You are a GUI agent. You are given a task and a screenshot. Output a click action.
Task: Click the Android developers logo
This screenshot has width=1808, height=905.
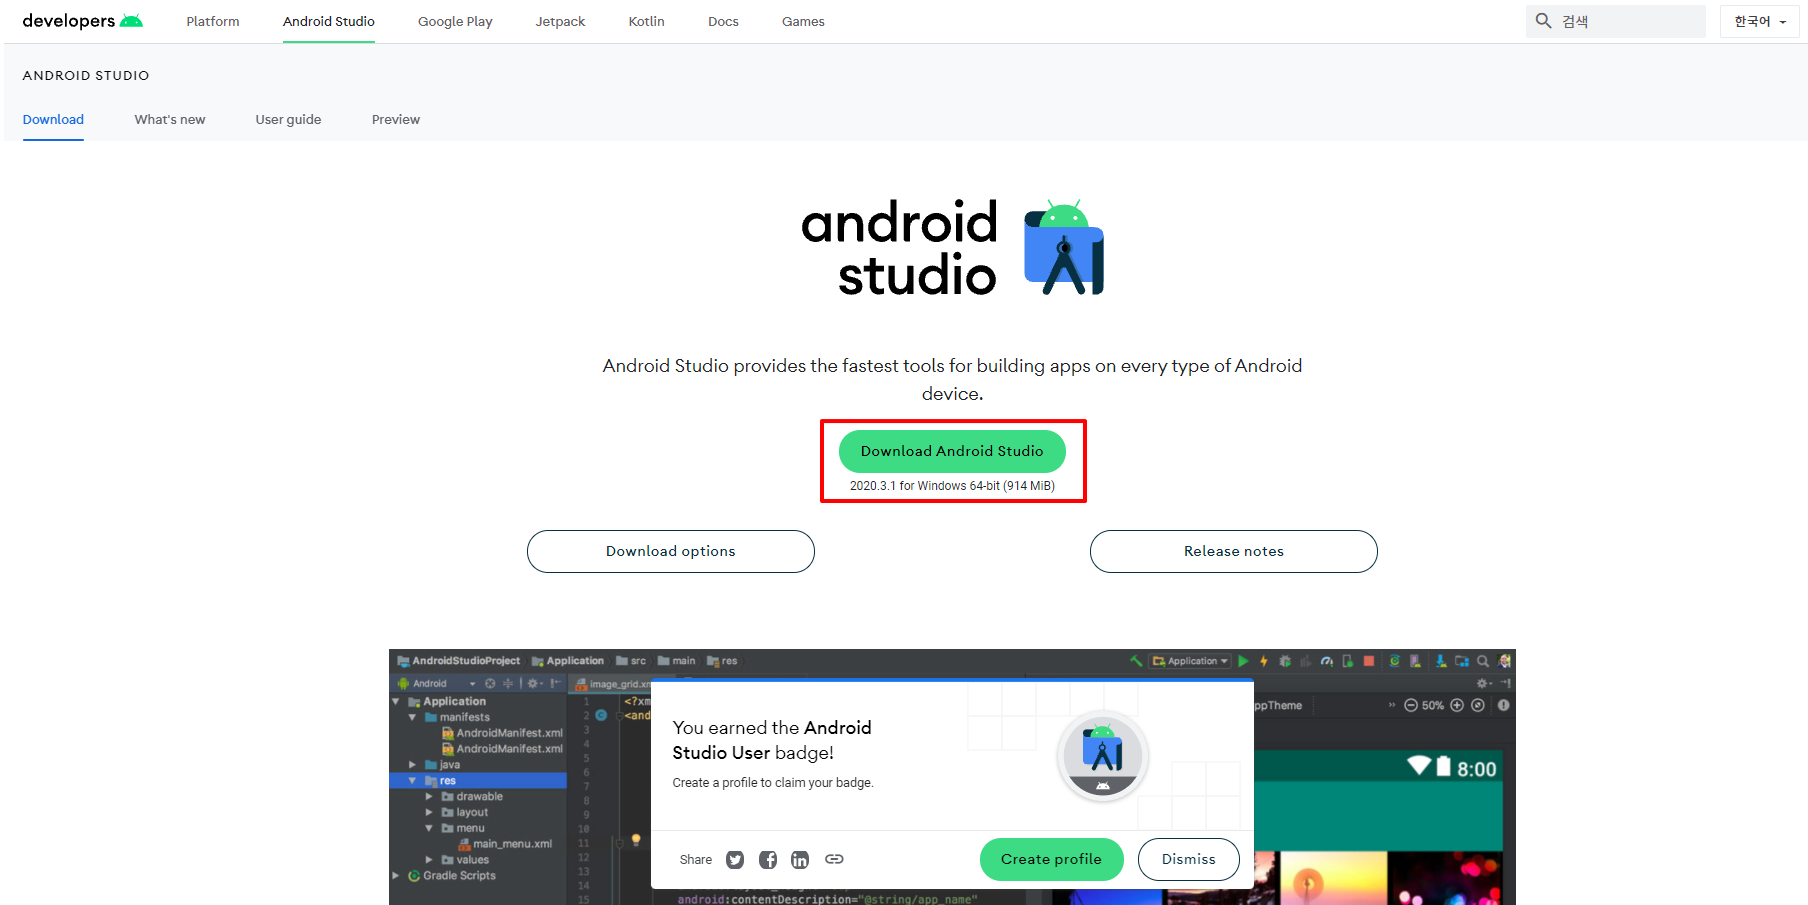82,21
